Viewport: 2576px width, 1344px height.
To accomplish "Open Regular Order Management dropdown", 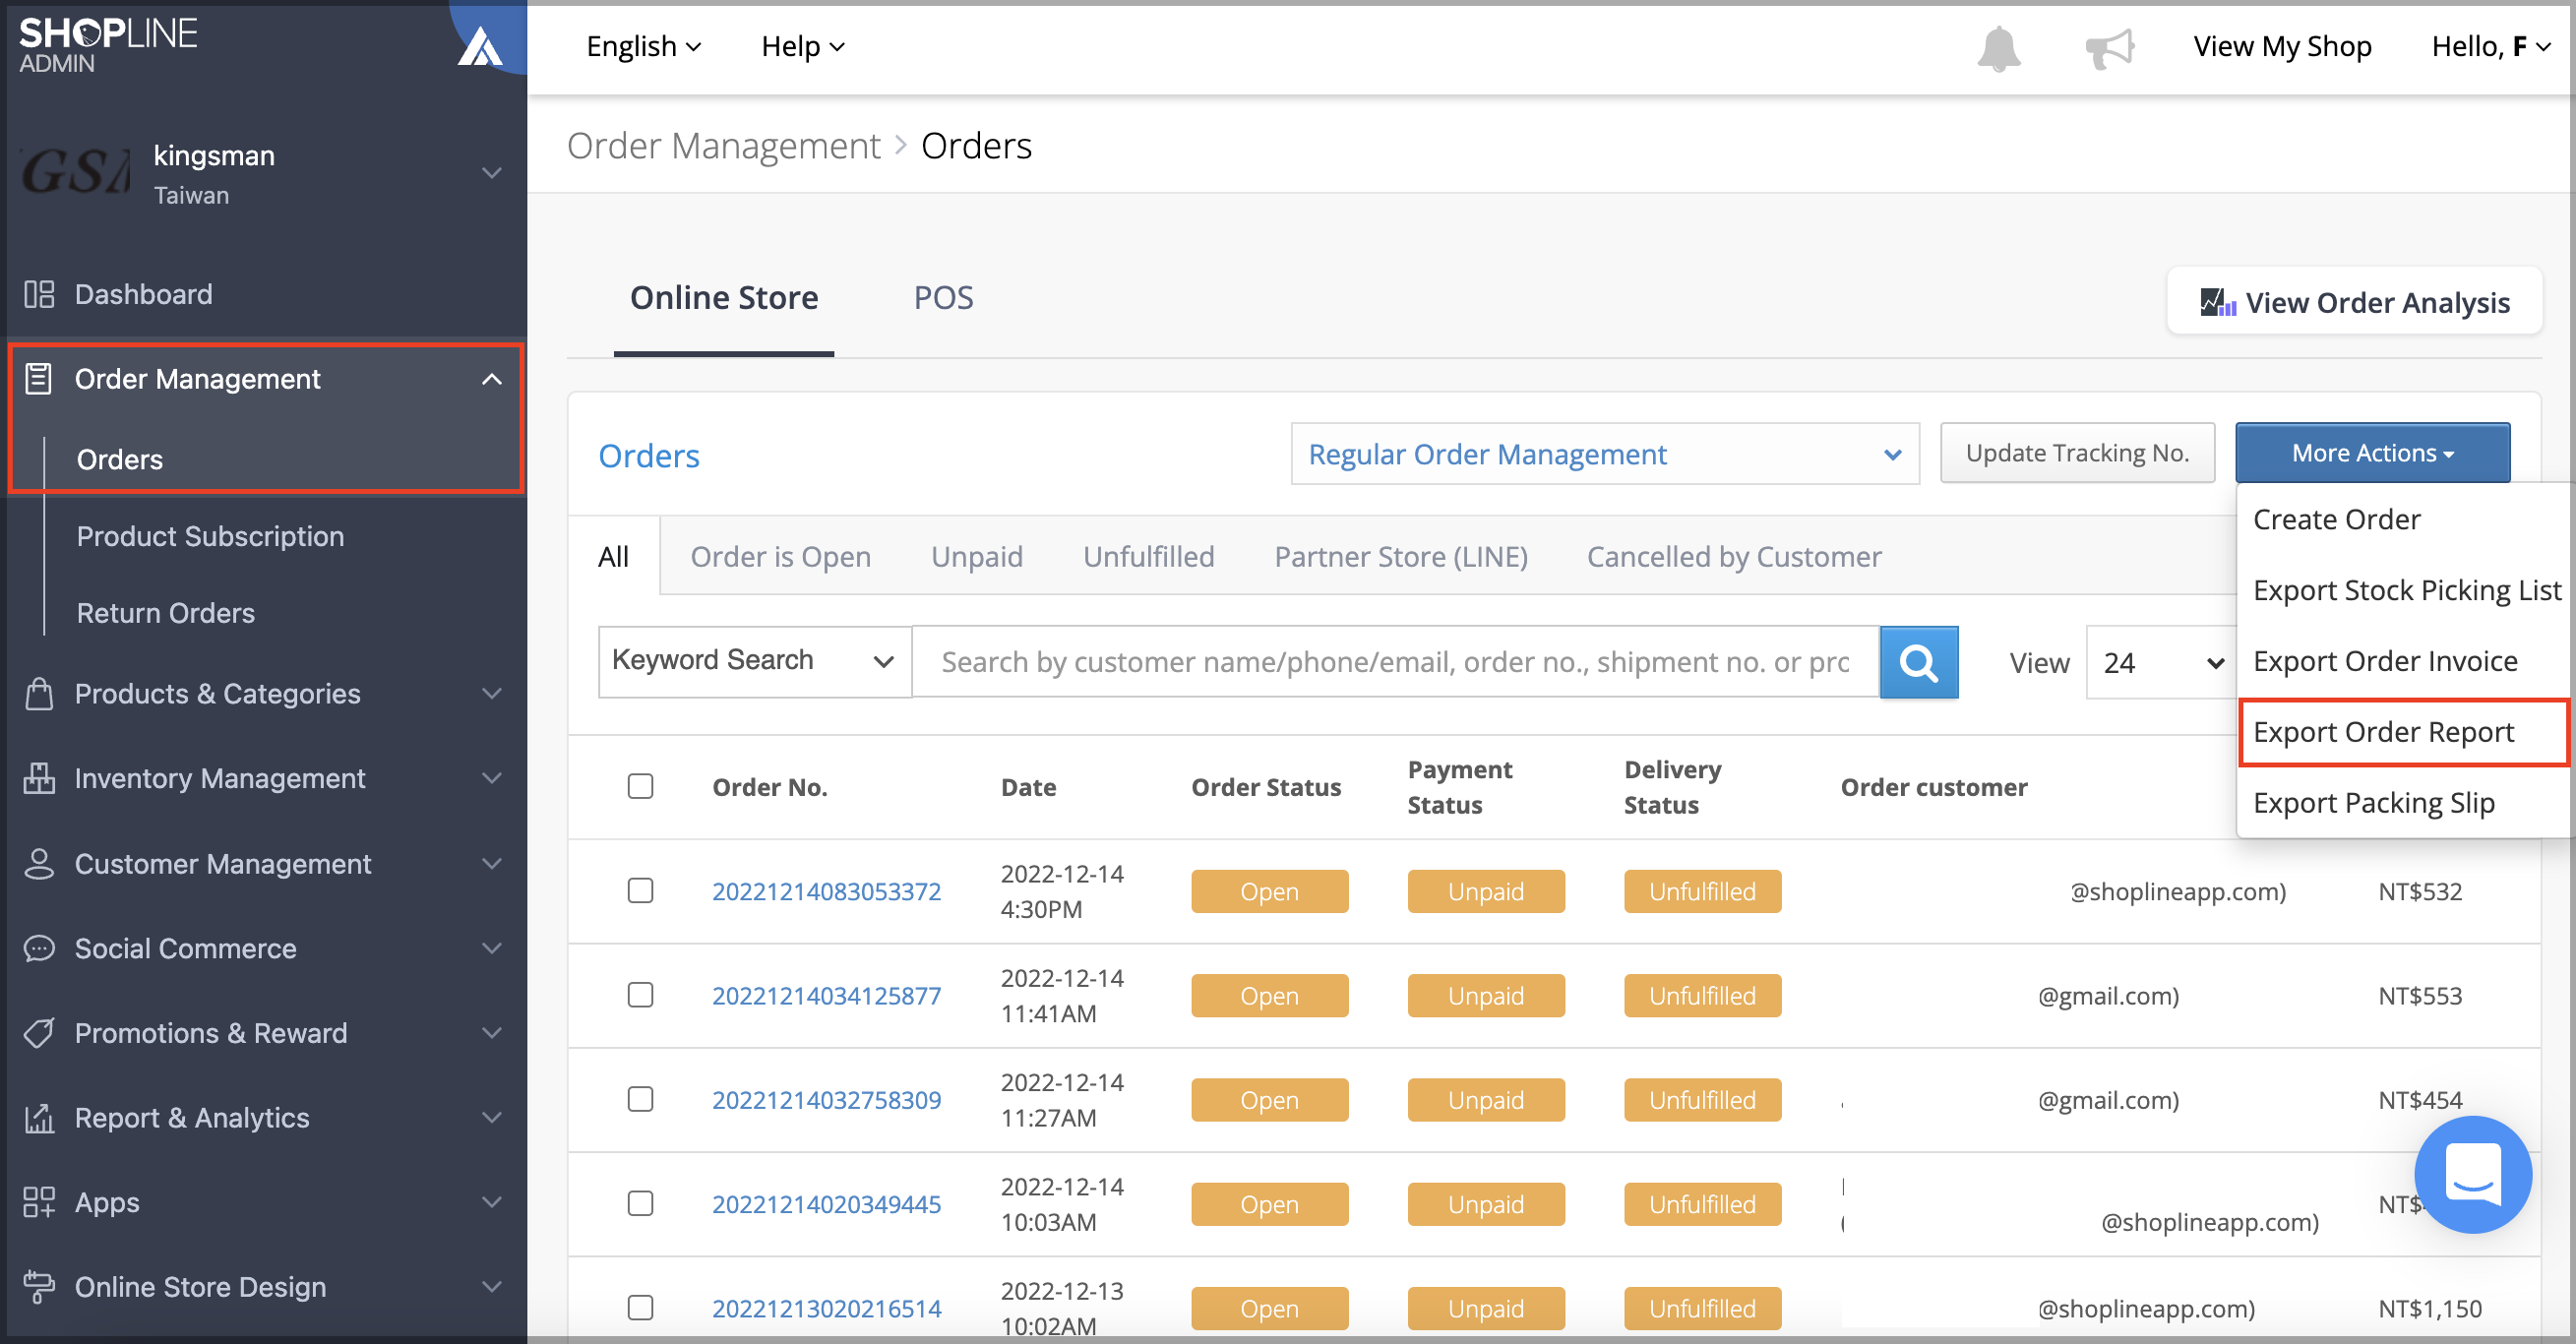I will (1604, 454).
